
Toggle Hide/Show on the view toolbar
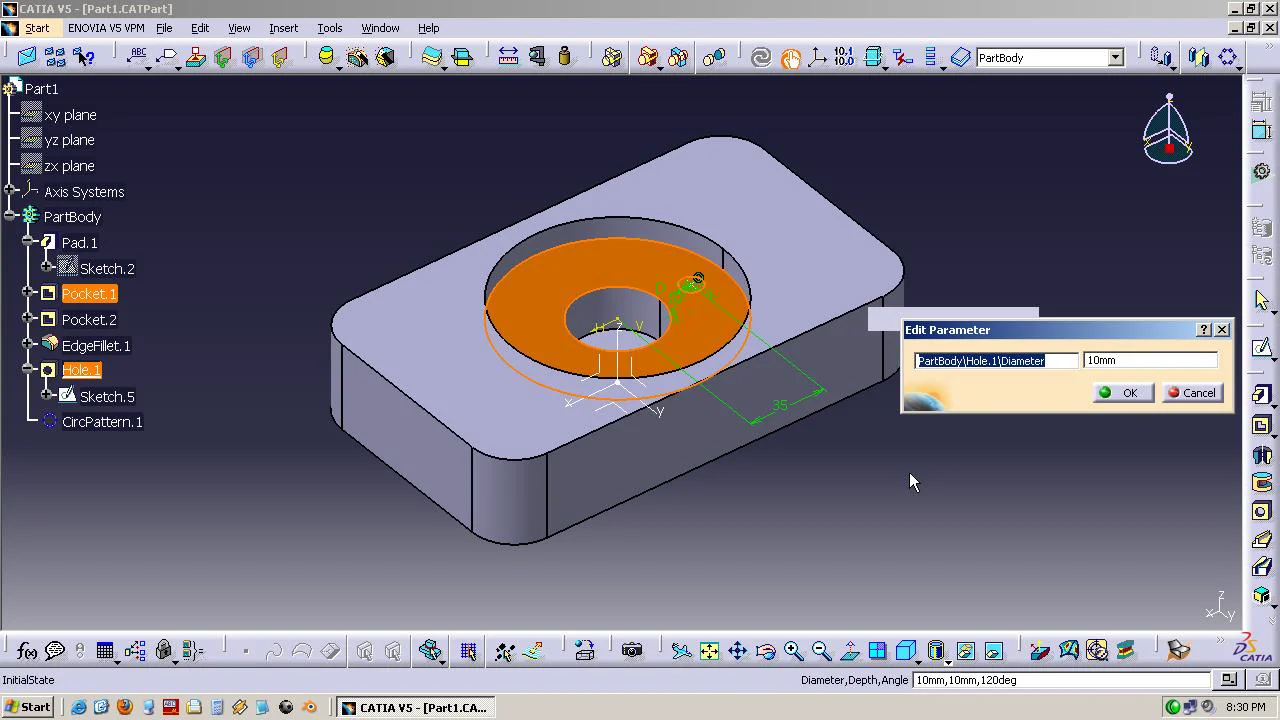pos(965,651)
